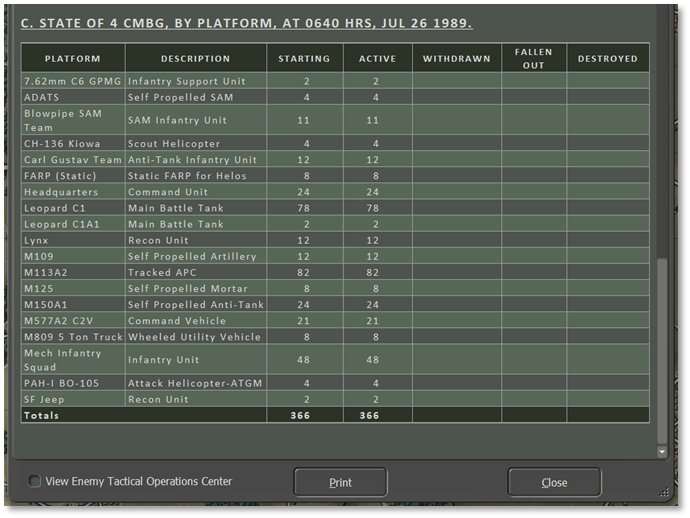The image size is (690, 518).
Task: Select the DESTROYED column header
Action: click(607, 58)
